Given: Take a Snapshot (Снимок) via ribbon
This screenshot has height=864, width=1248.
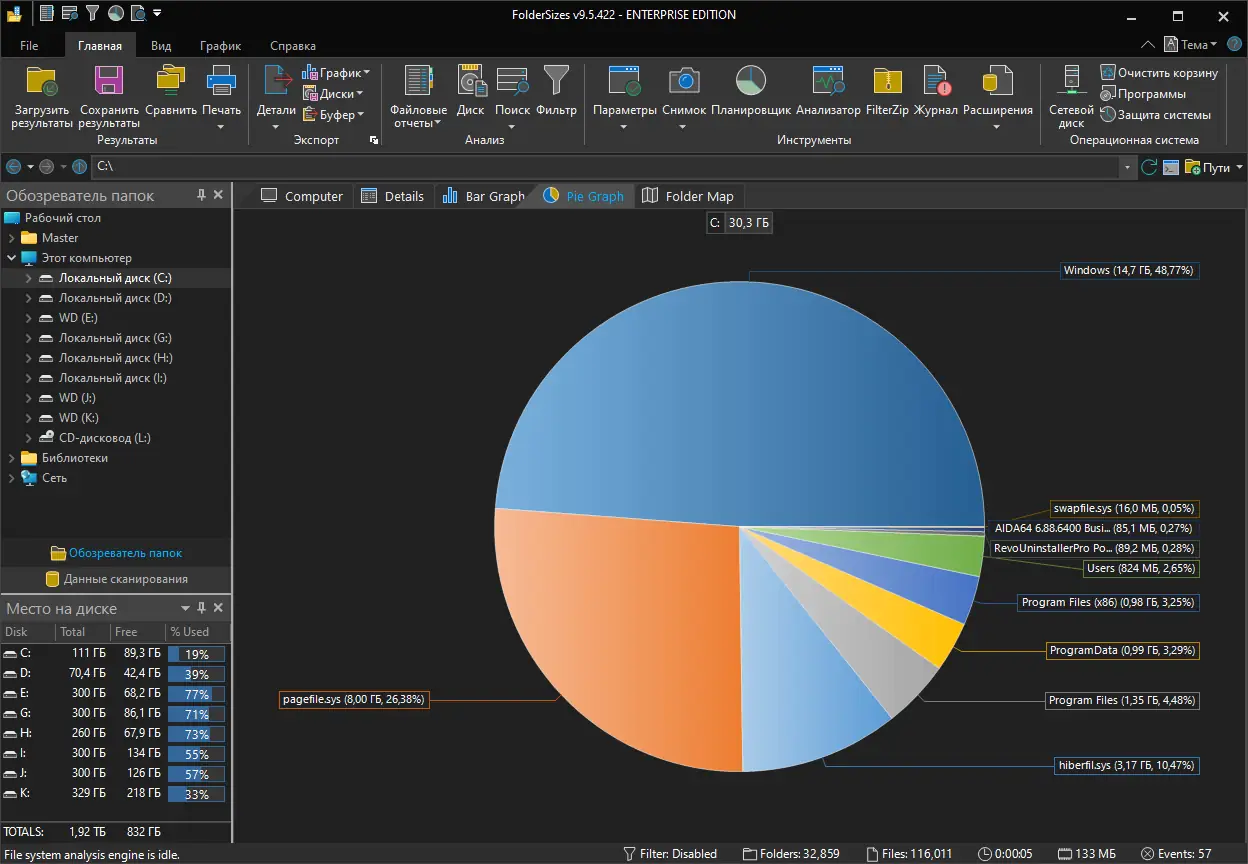Looking at the screenshot, I should click(684, 86).
